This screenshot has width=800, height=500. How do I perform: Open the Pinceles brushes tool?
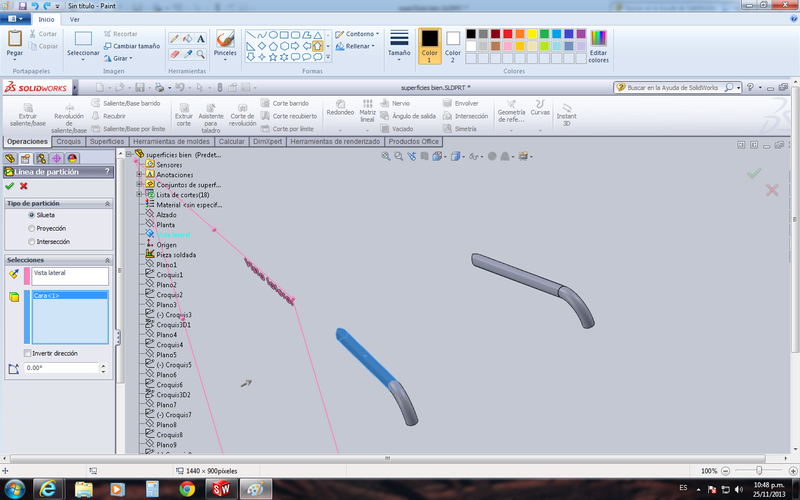(x=225, y=44)
